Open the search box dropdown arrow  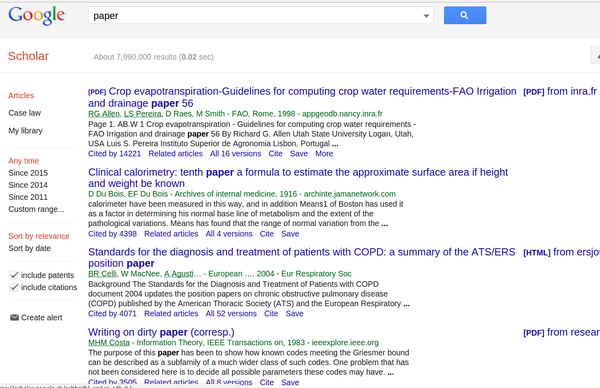coord(426,16)
